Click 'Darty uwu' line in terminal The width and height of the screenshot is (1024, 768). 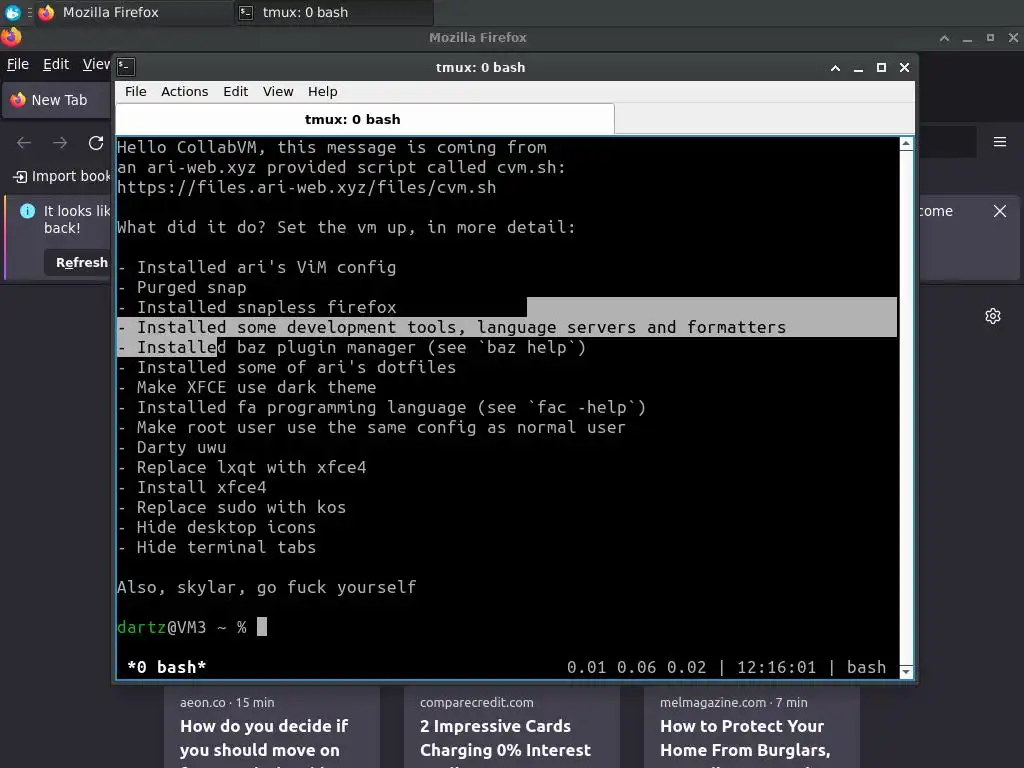(x=172, y=447)
